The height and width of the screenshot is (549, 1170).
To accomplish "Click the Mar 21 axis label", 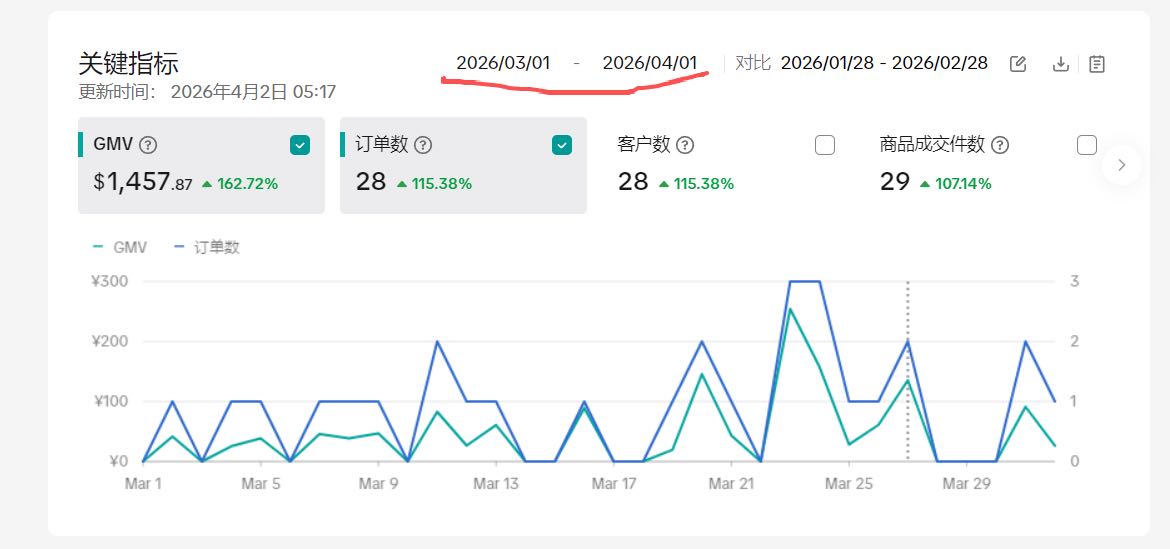I will (731, 484).
